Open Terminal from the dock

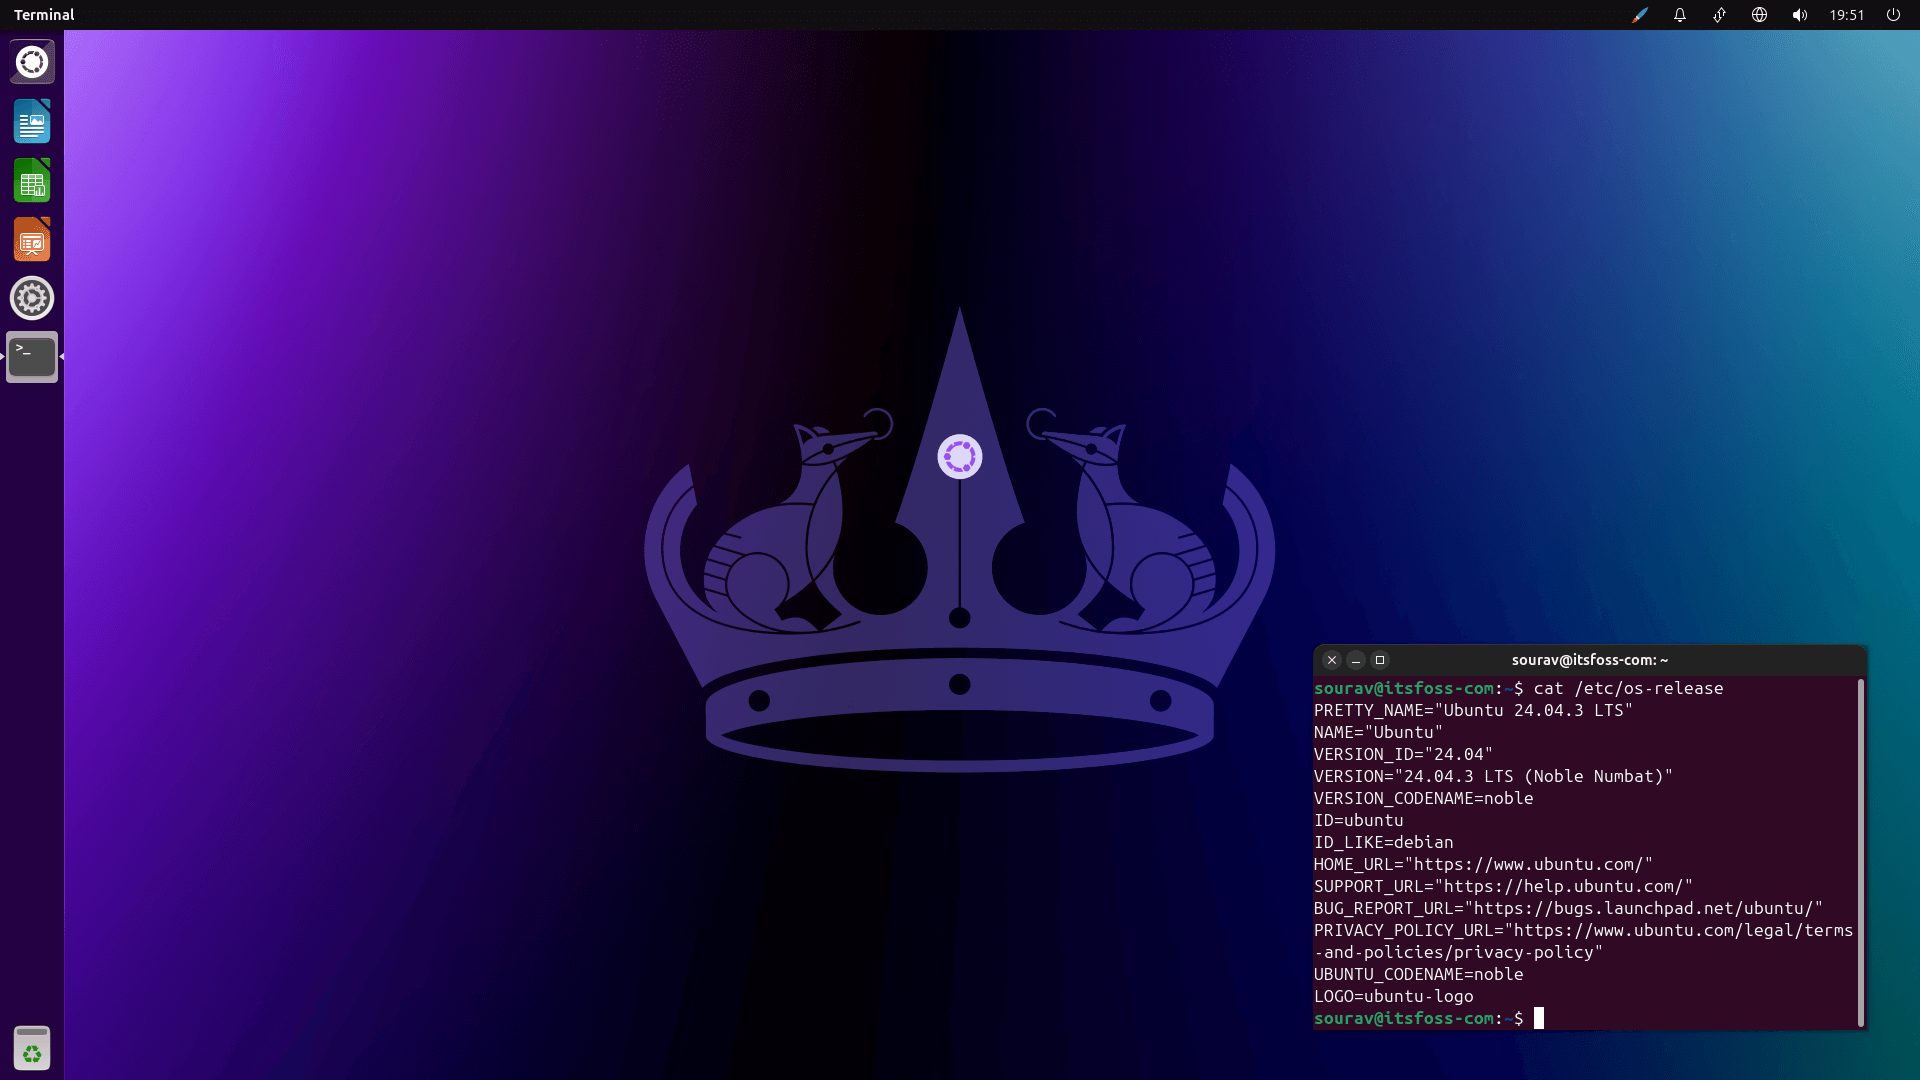click(x=32, y=356)
